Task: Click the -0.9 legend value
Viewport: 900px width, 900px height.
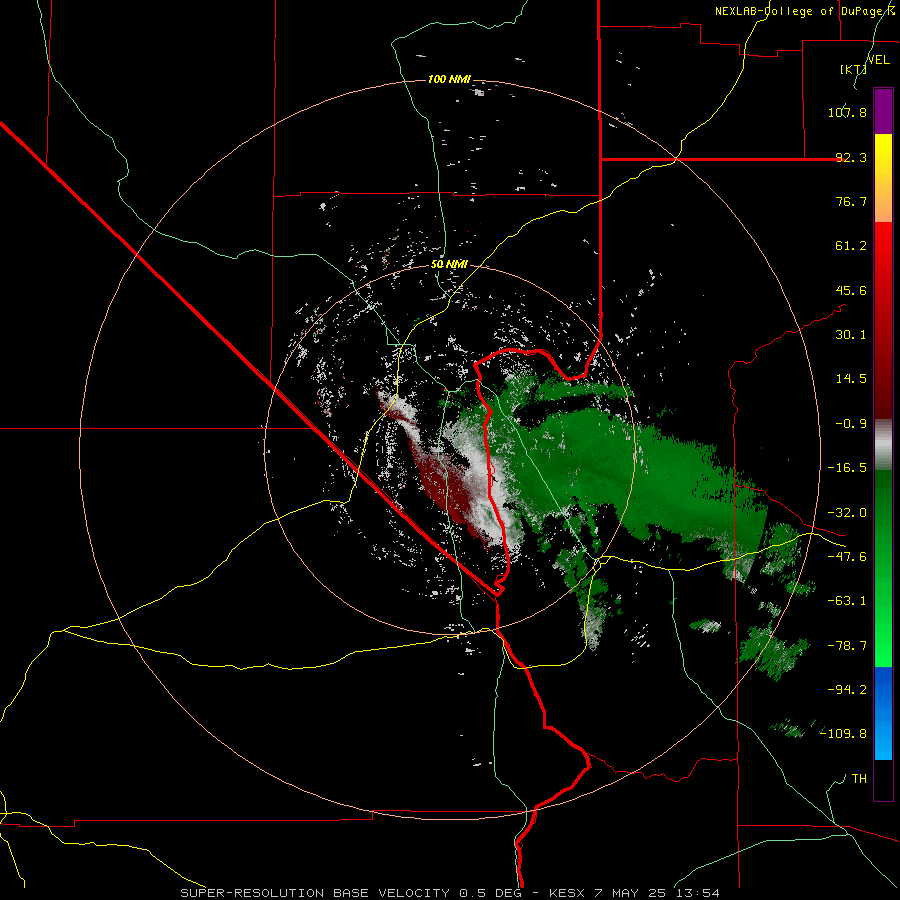Action: coord(851,424)
